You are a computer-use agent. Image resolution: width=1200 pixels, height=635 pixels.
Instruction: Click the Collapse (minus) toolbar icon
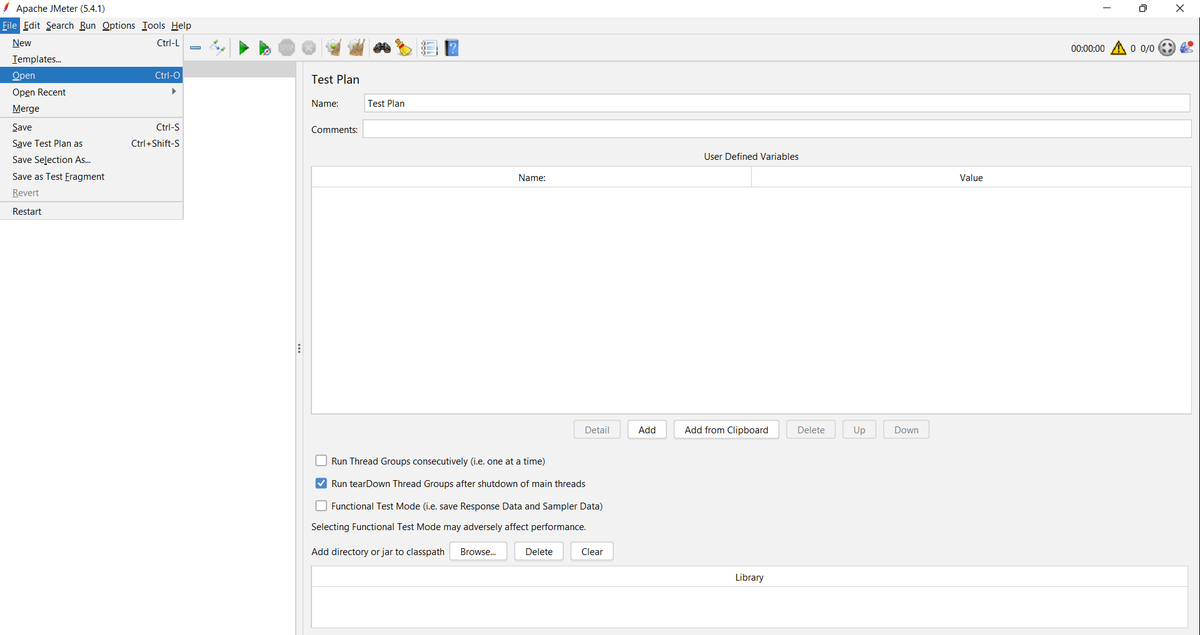click(195, 48)
